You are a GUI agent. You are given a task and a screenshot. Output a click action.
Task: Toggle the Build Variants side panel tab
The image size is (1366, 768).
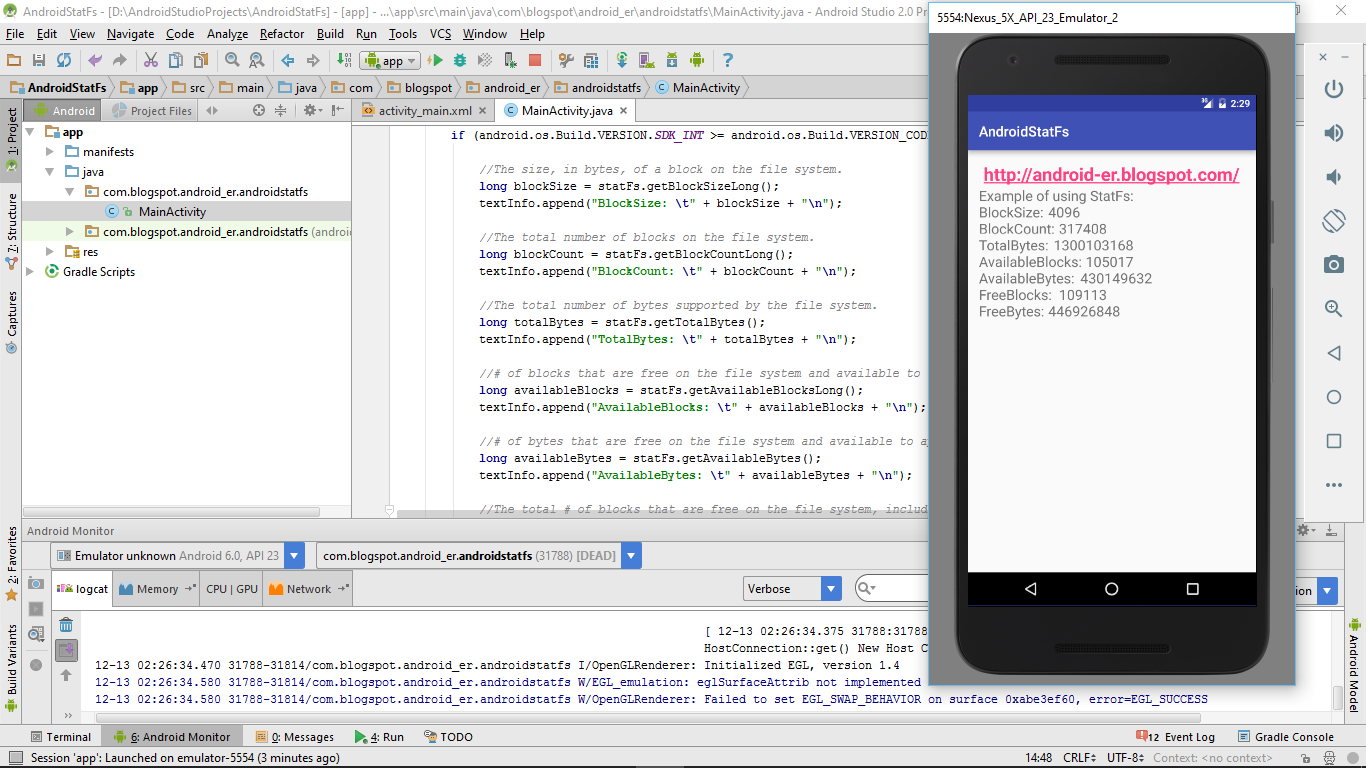pyautogui.click(x=11, y=667)
